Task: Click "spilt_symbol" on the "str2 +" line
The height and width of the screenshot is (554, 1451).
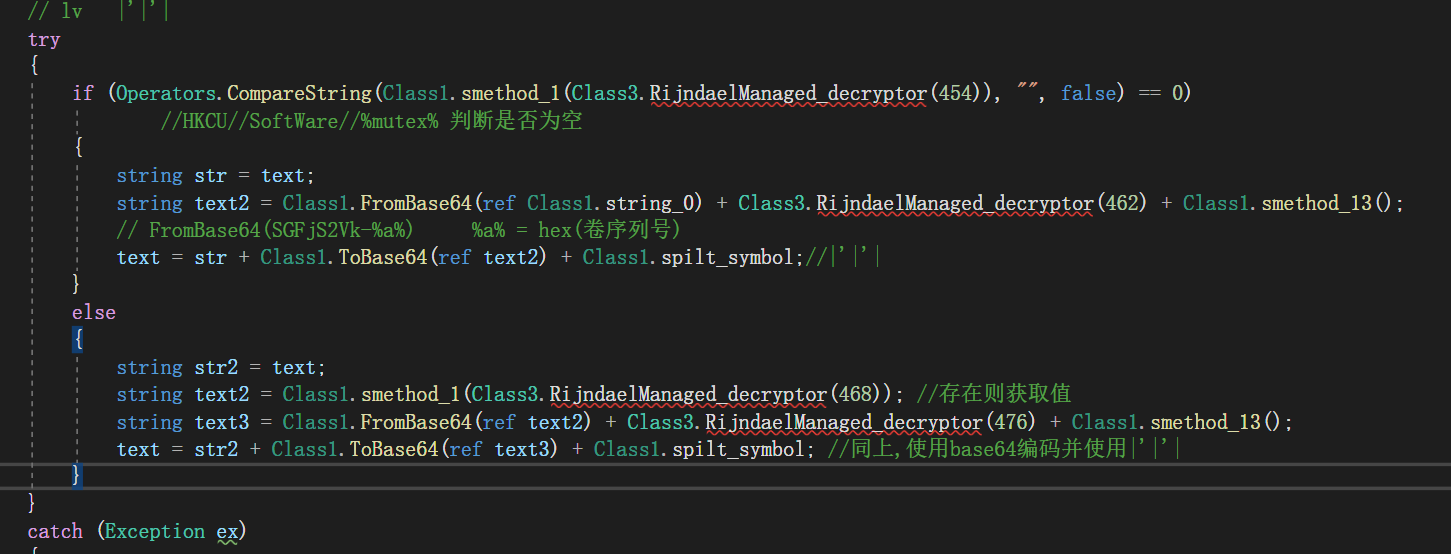Action: tap(738, 449)
